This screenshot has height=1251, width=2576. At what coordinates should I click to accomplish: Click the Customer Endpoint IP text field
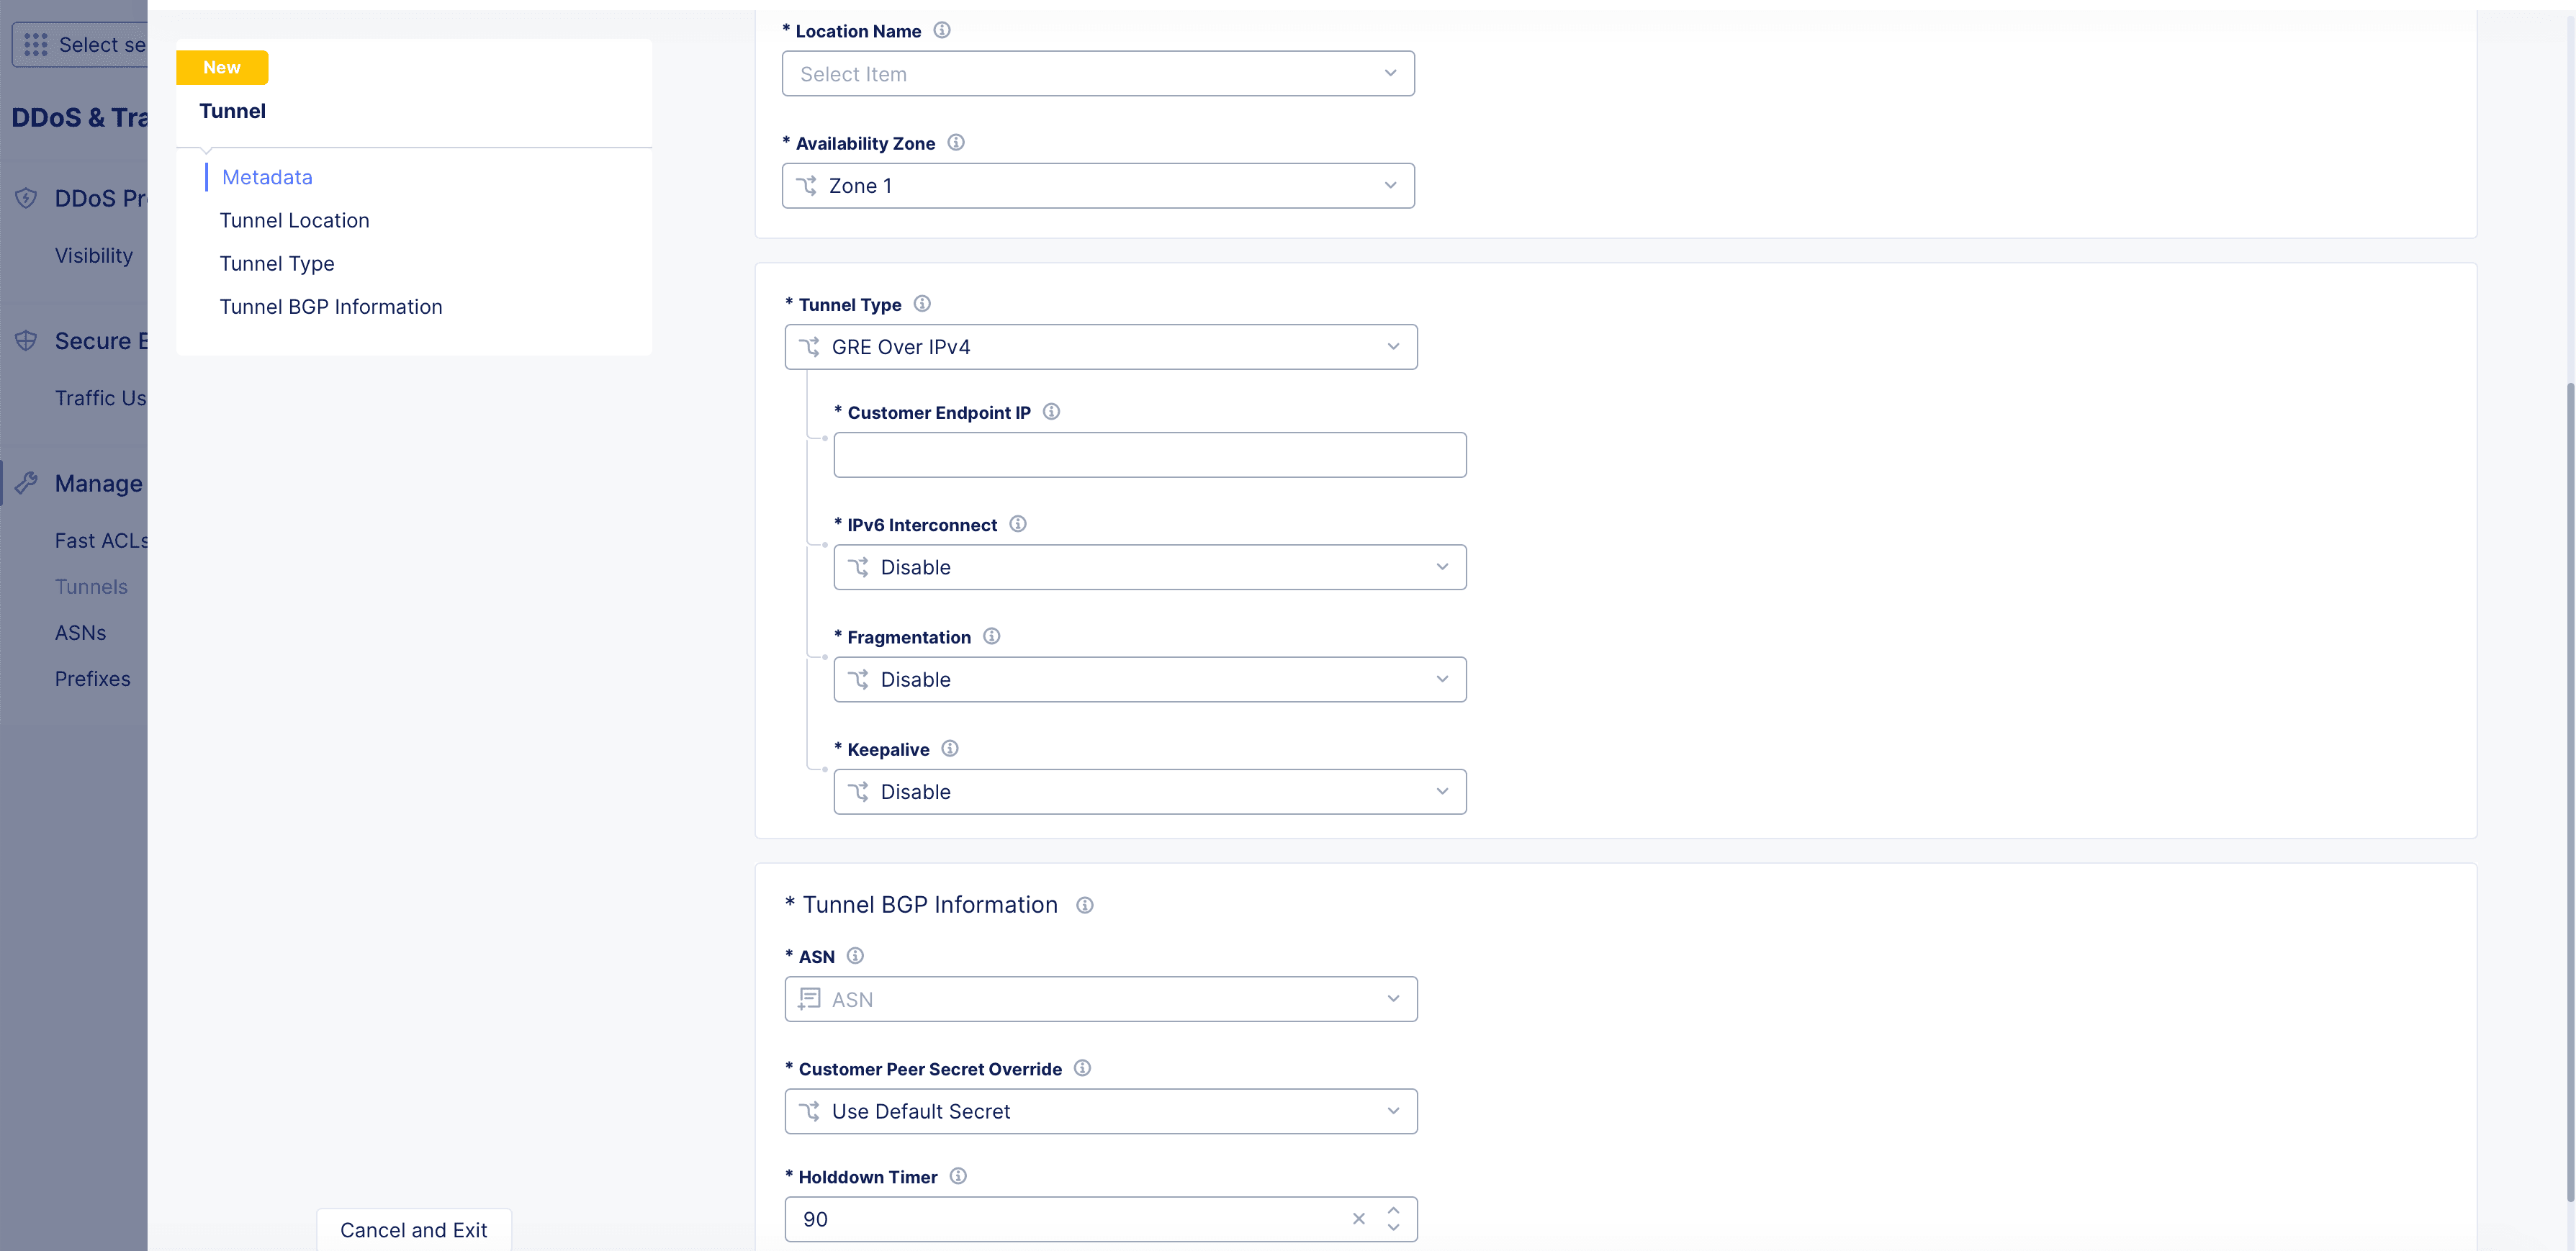click(x=1149, y=454)
